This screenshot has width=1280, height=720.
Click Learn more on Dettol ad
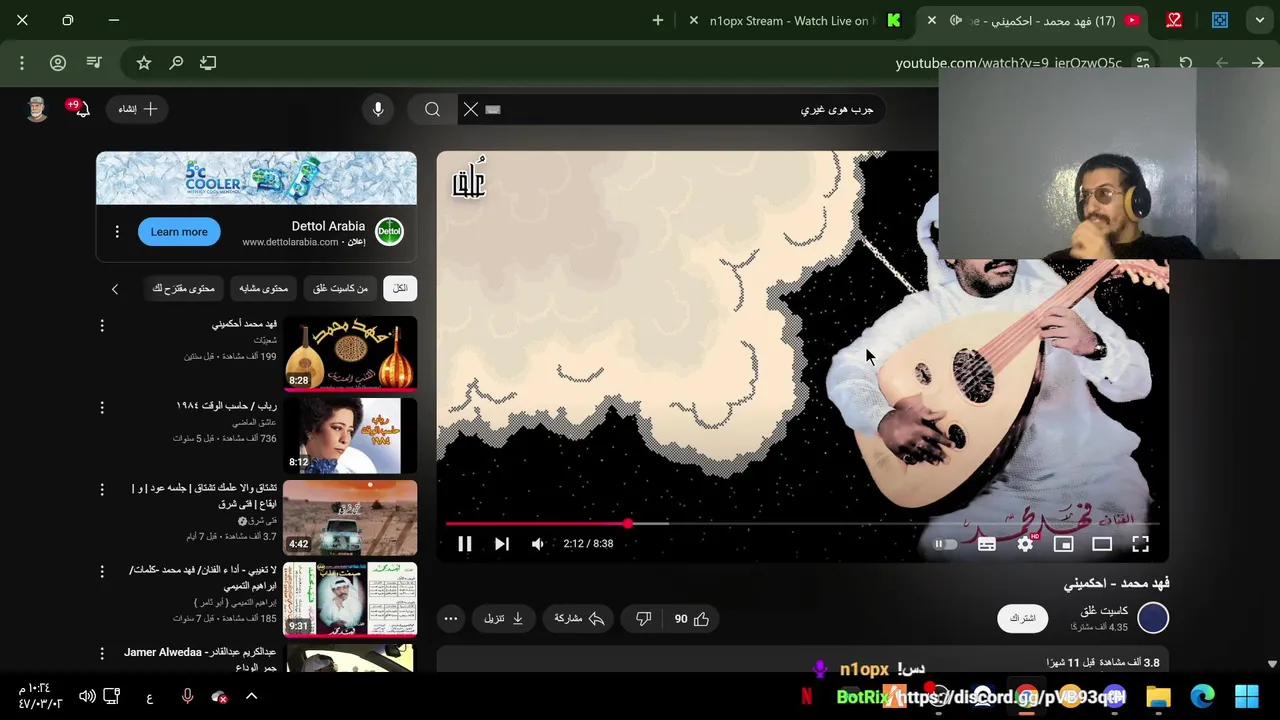click(x=179, y=232)
